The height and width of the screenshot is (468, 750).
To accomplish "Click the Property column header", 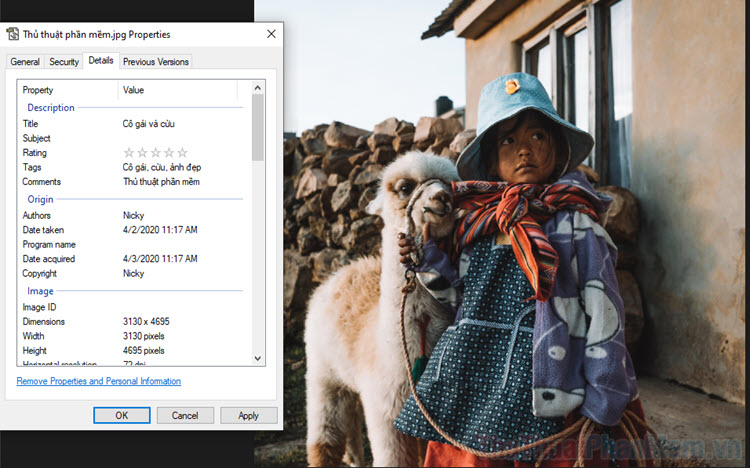I will point(38,90).
